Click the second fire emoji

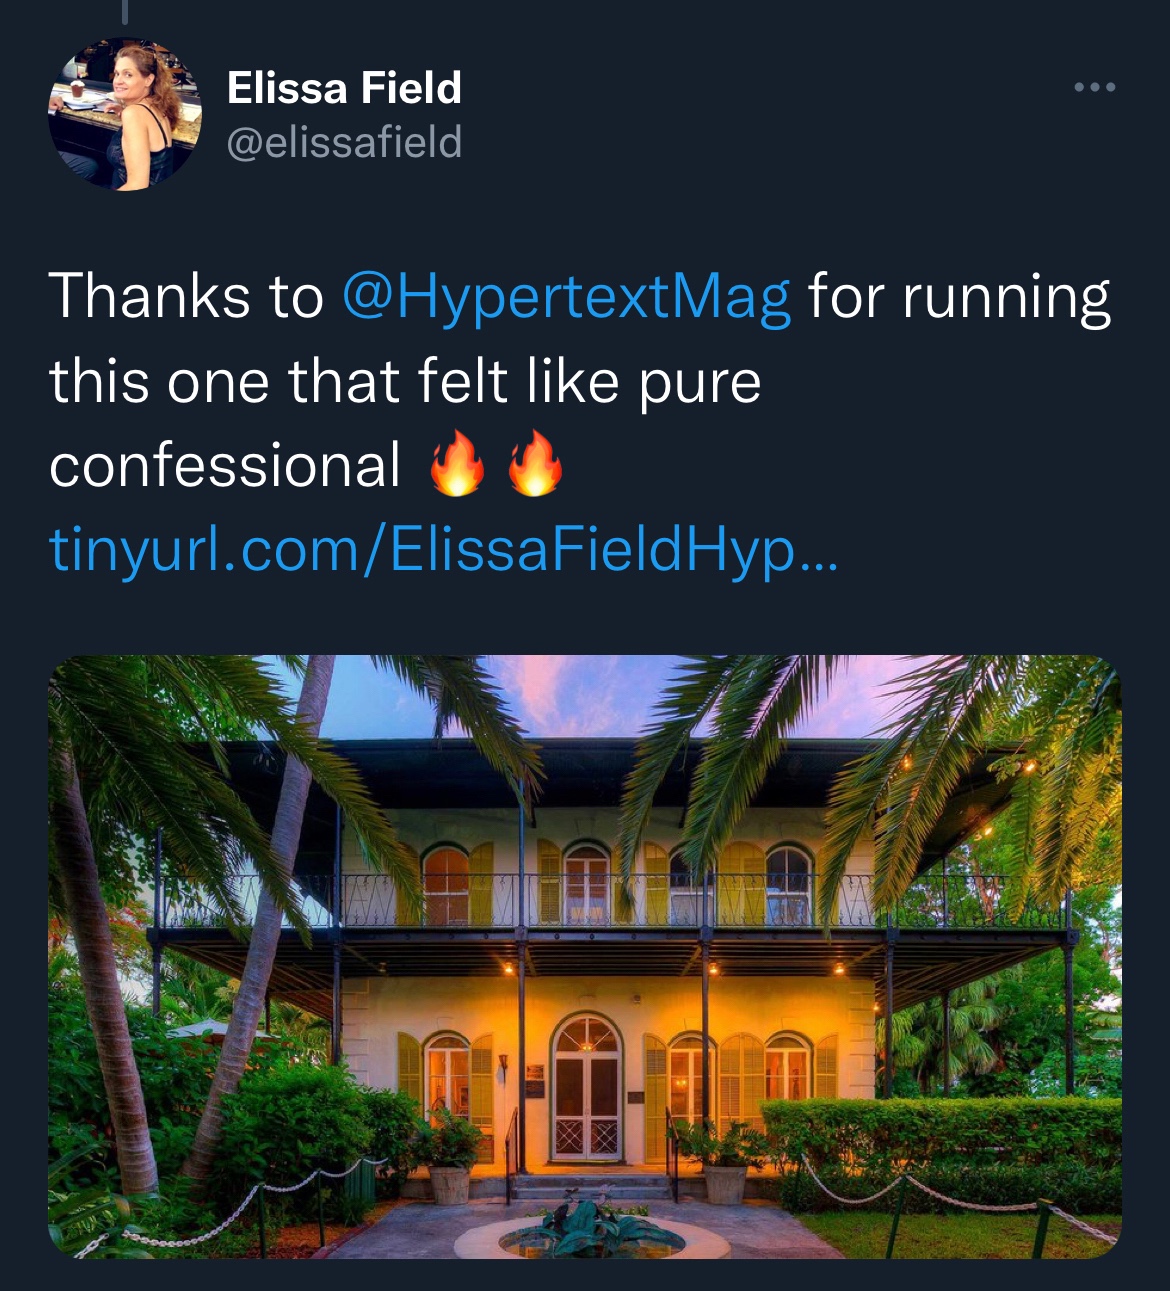point(535,465)
